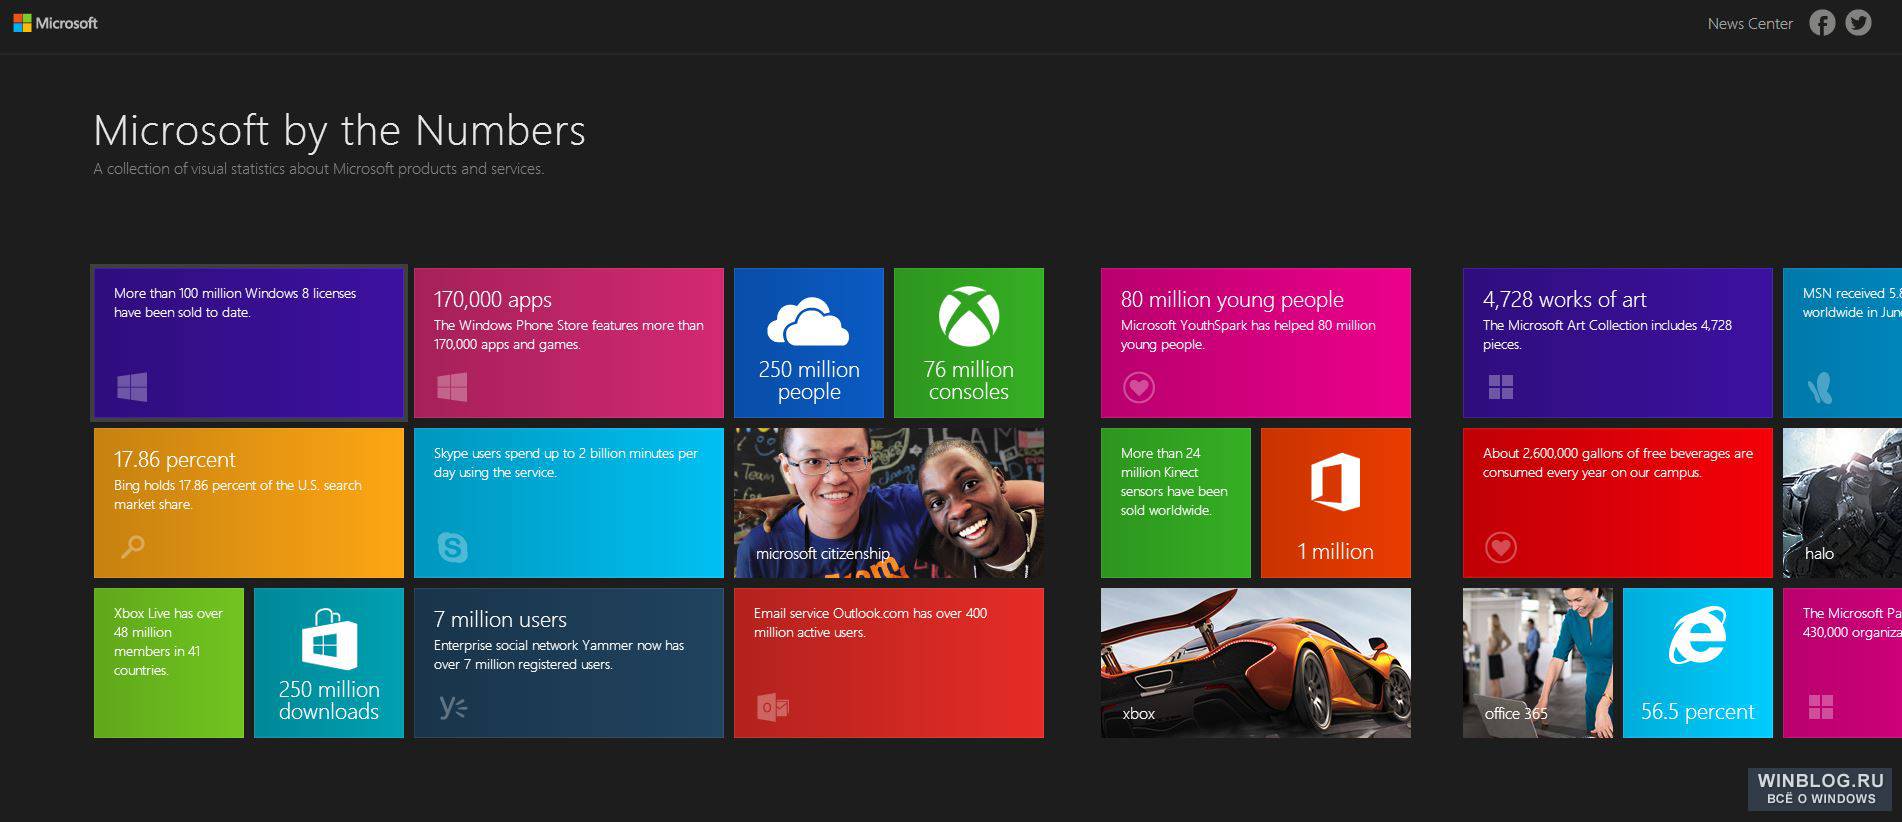Click Windows logo on 100 million licenses tile
Viewport: 1902px width, 822px height.
point(132,387)
